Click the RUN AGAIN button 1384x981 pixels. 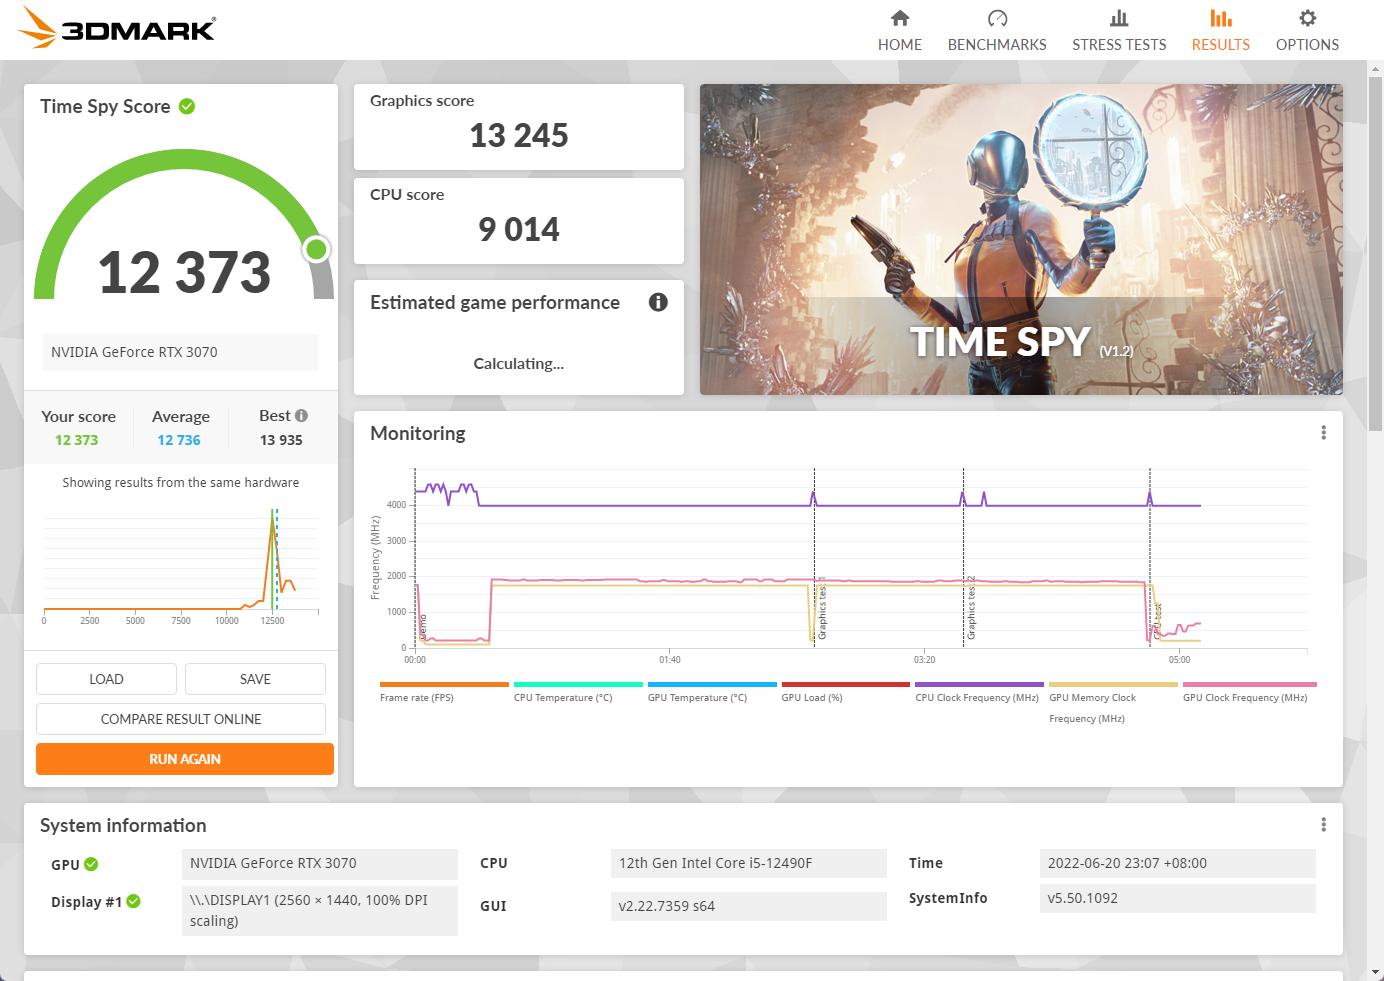pos(185,759)
